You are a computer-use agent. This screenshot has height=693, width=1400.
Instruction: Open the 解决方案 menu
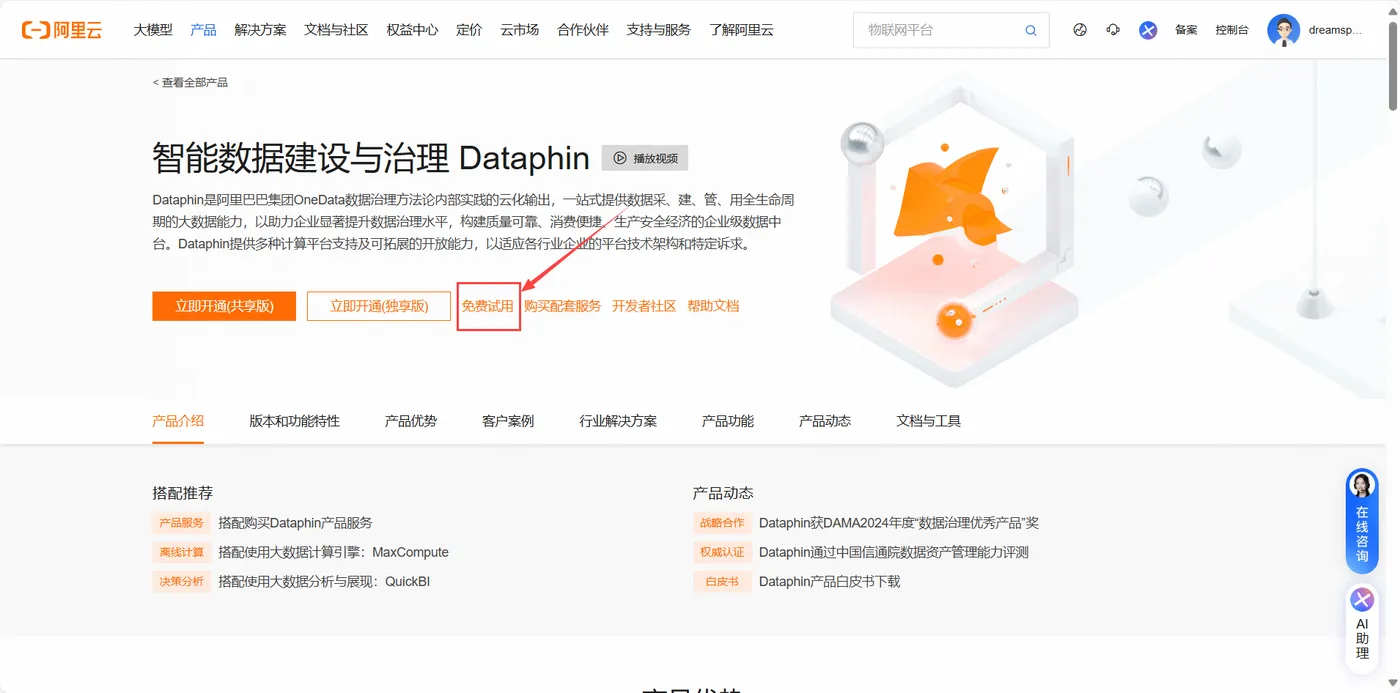[x=260, y=30]
